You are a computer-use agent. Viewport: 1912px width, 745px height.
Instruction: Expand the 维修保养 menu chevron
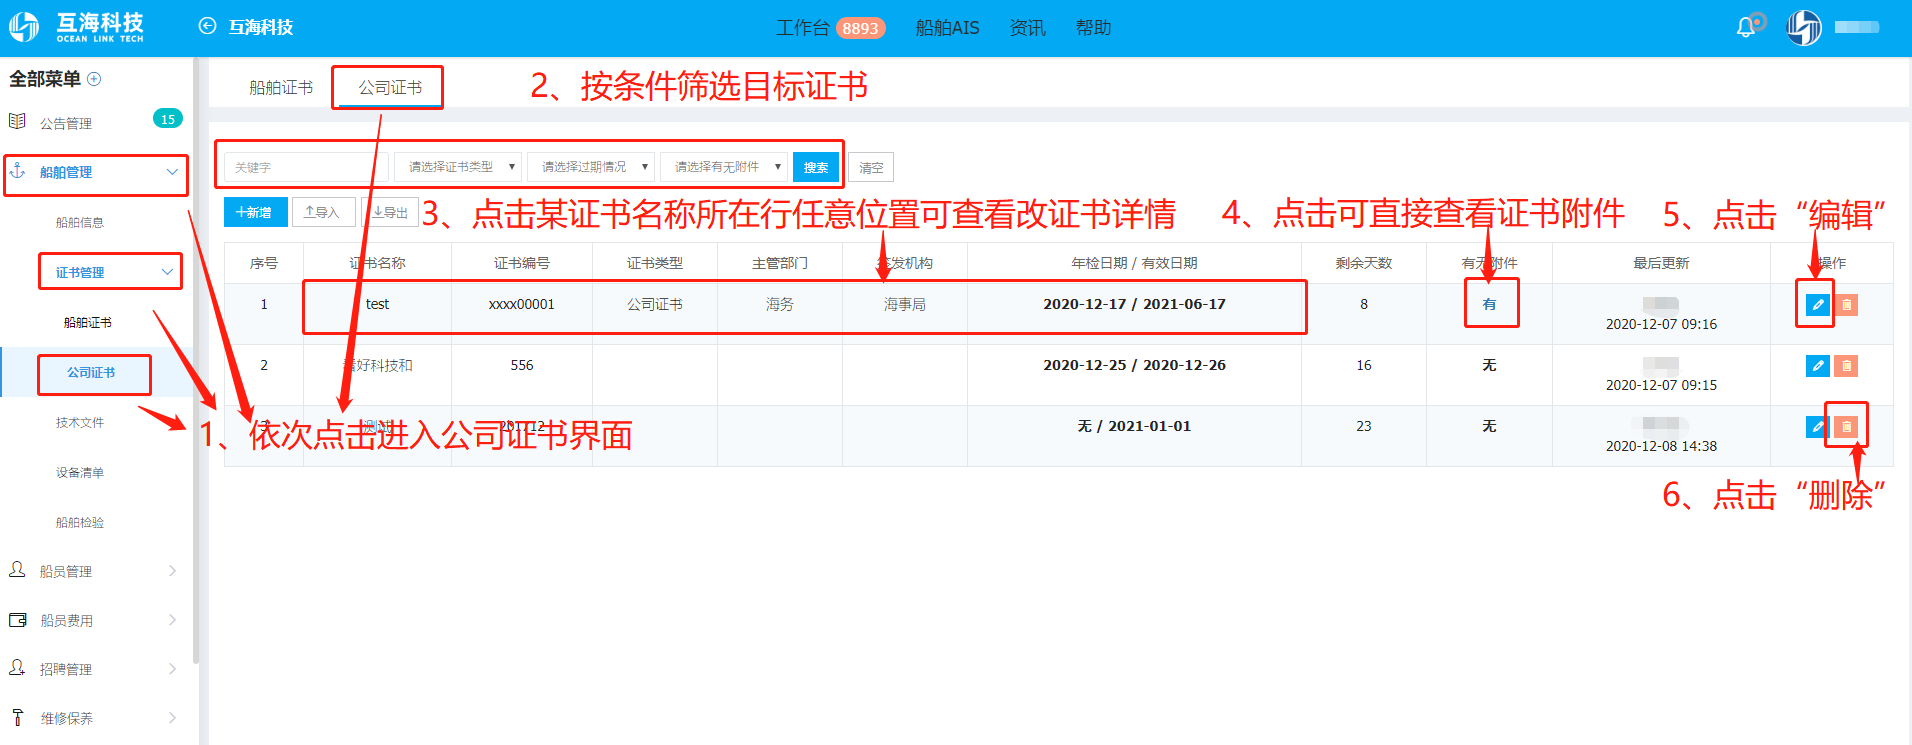172,718
